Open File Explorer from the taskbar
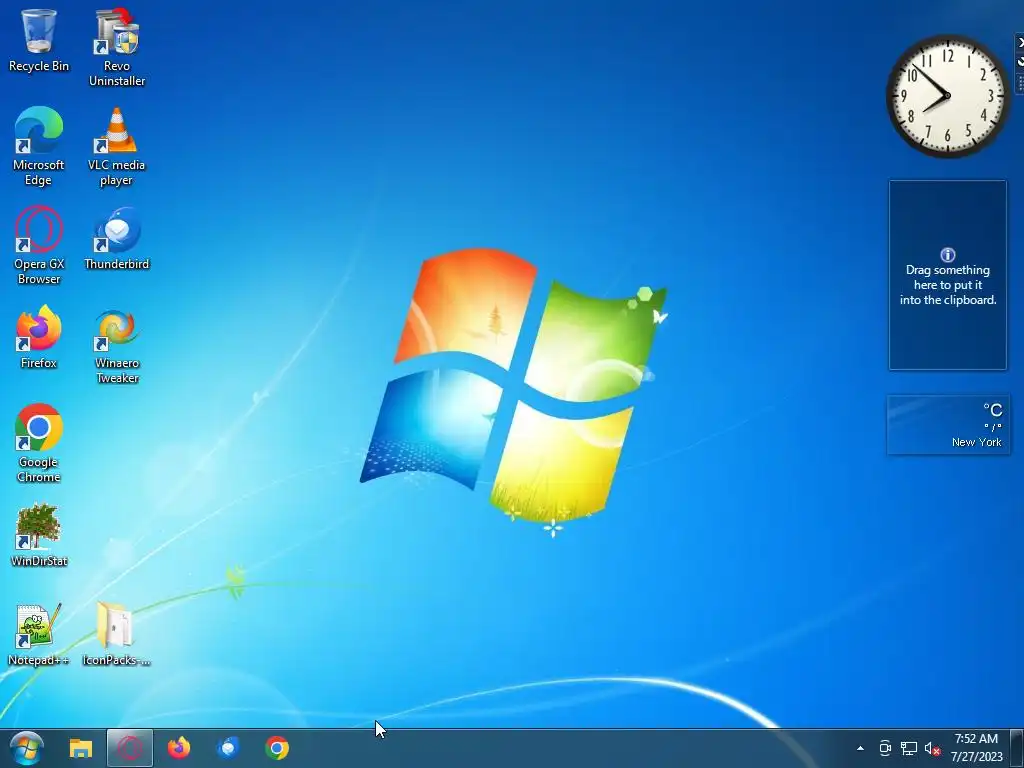Viewport: 1024px width, 768px height. pyautogui.click(x=81, y=748)
